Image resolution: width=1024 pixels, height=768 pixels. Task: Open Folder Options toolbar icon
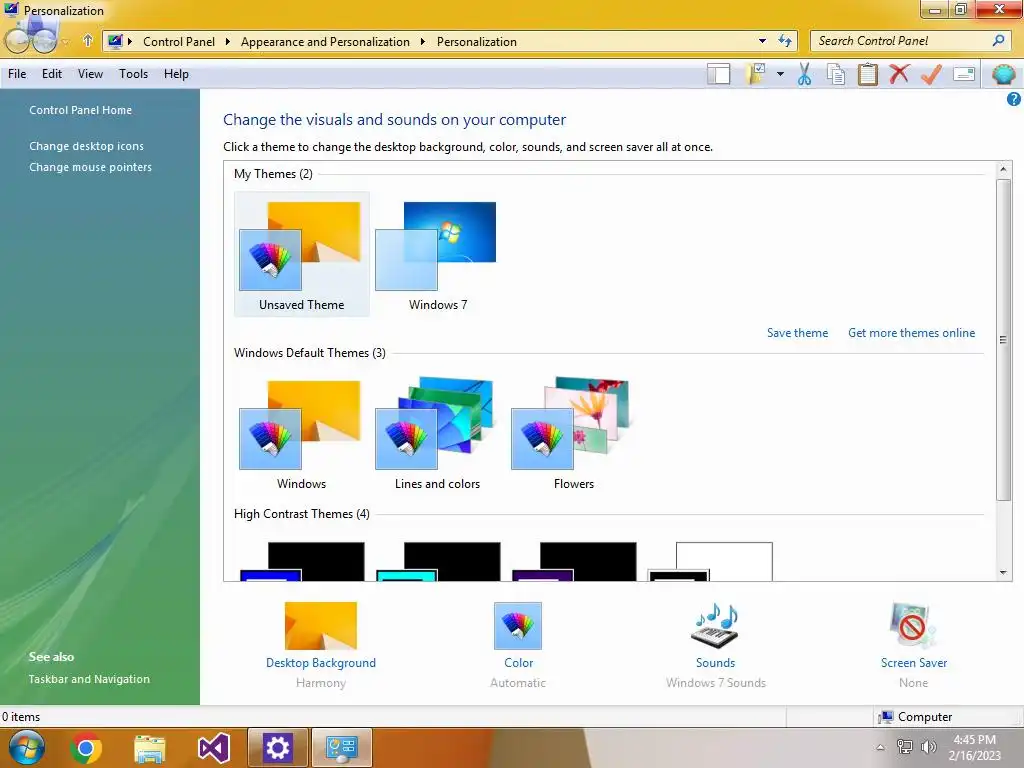756,74
